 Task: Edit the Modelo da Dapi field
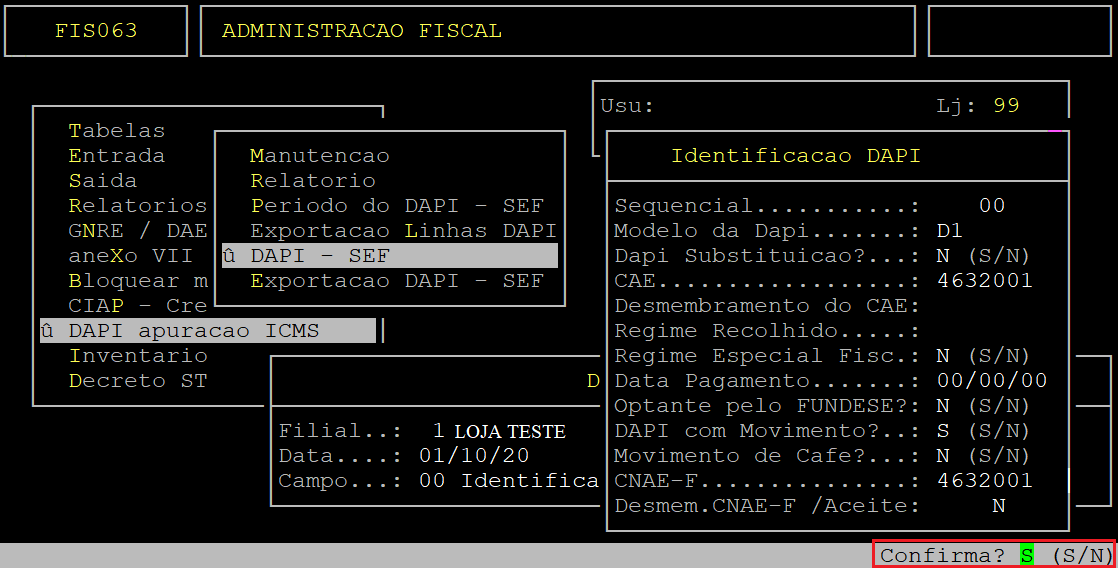pos(949,231)
